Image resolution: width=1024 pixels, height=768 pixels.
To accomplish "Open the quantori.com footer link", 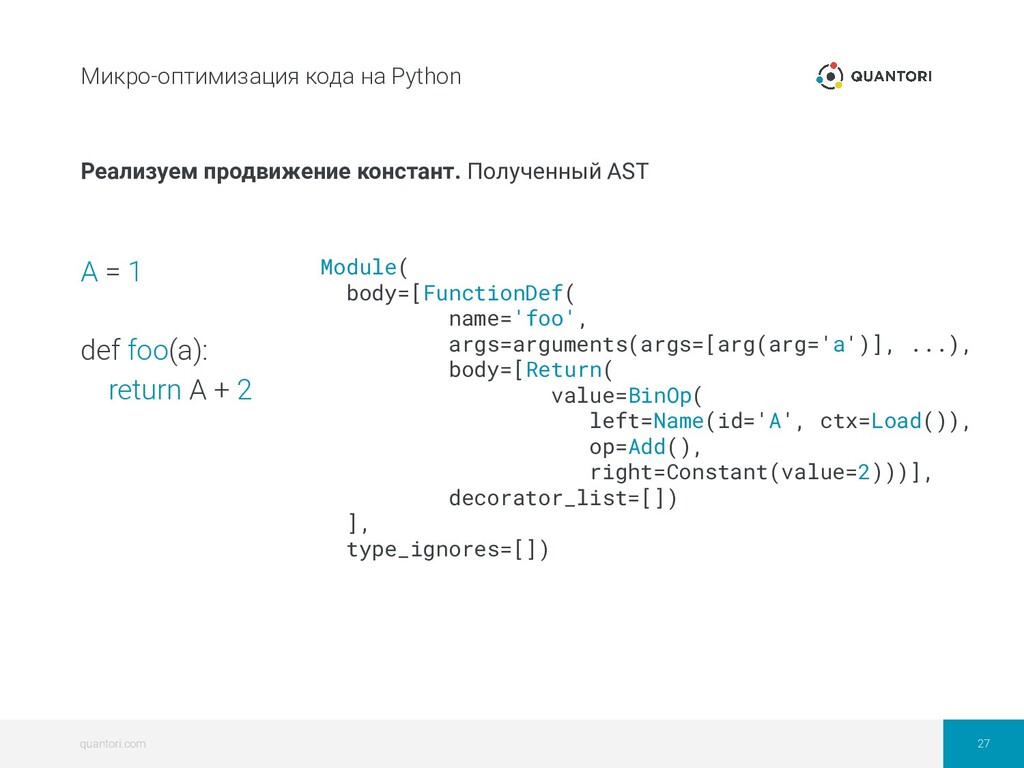I will coord(112,743).
